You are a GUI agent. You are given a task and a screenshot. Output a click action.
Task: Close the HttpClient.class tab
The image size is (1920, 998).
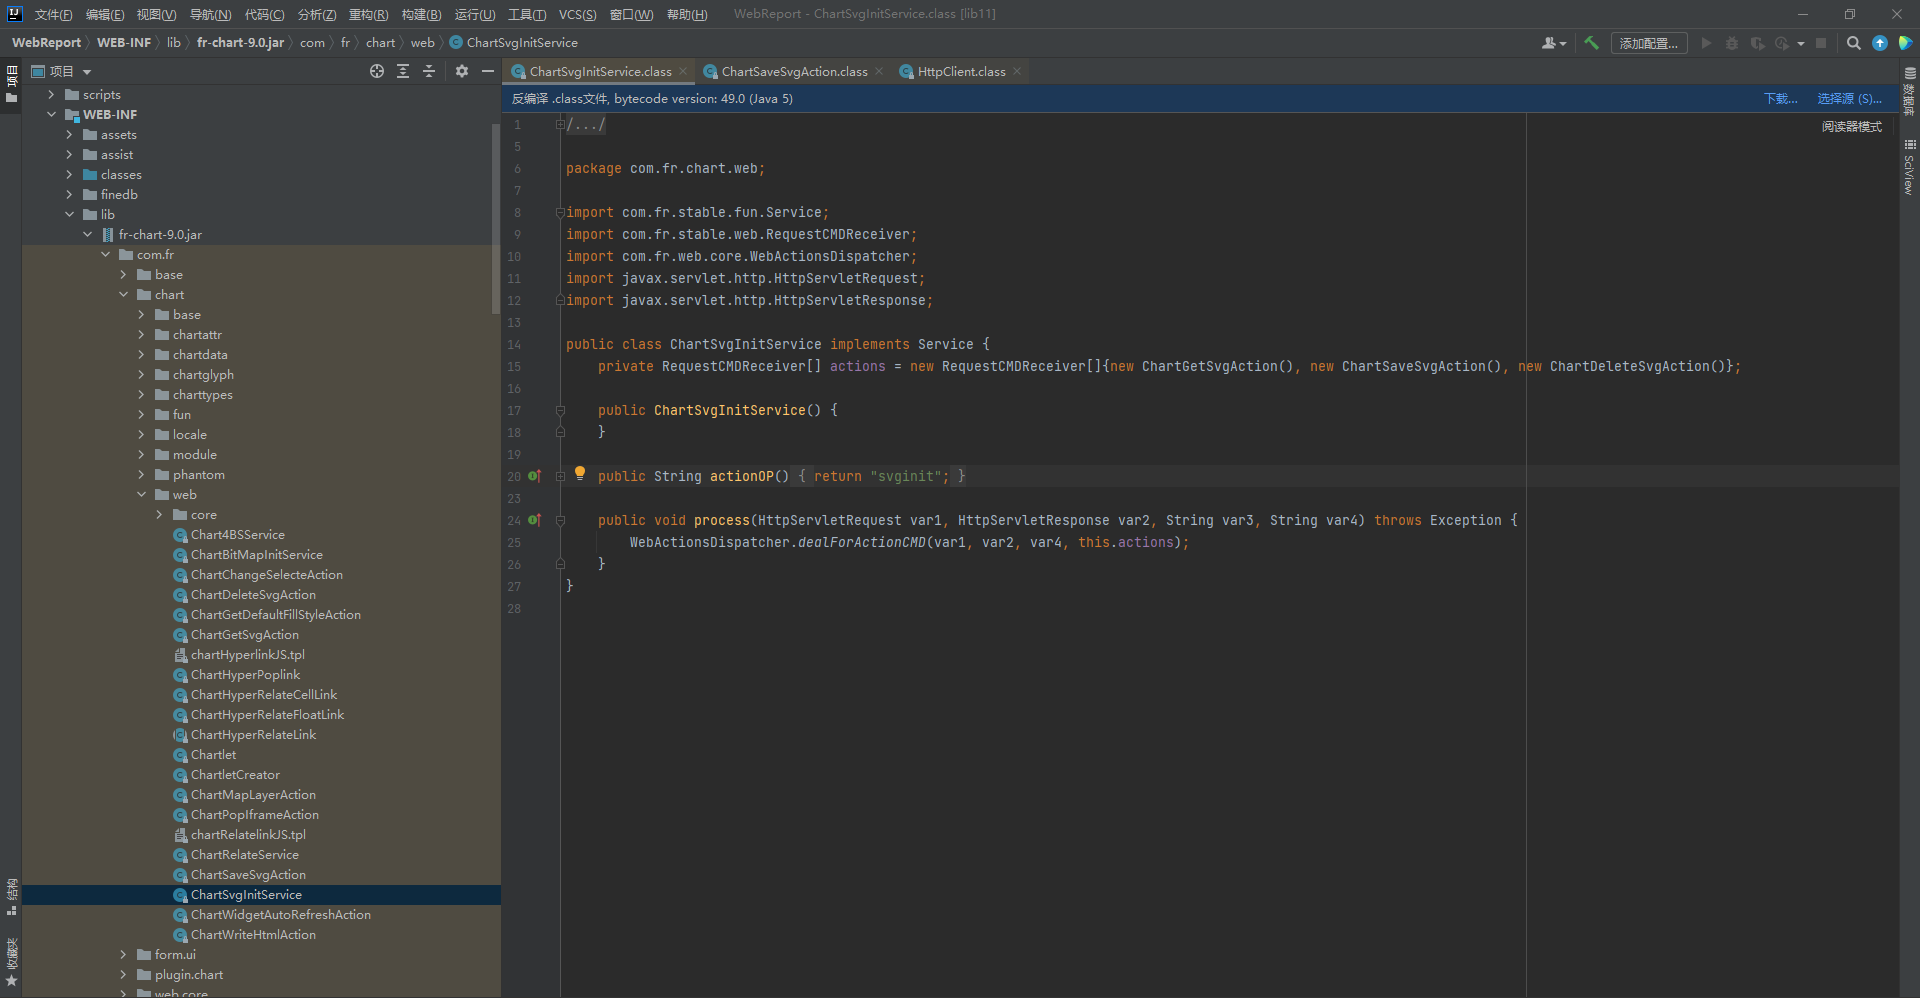1017,71
